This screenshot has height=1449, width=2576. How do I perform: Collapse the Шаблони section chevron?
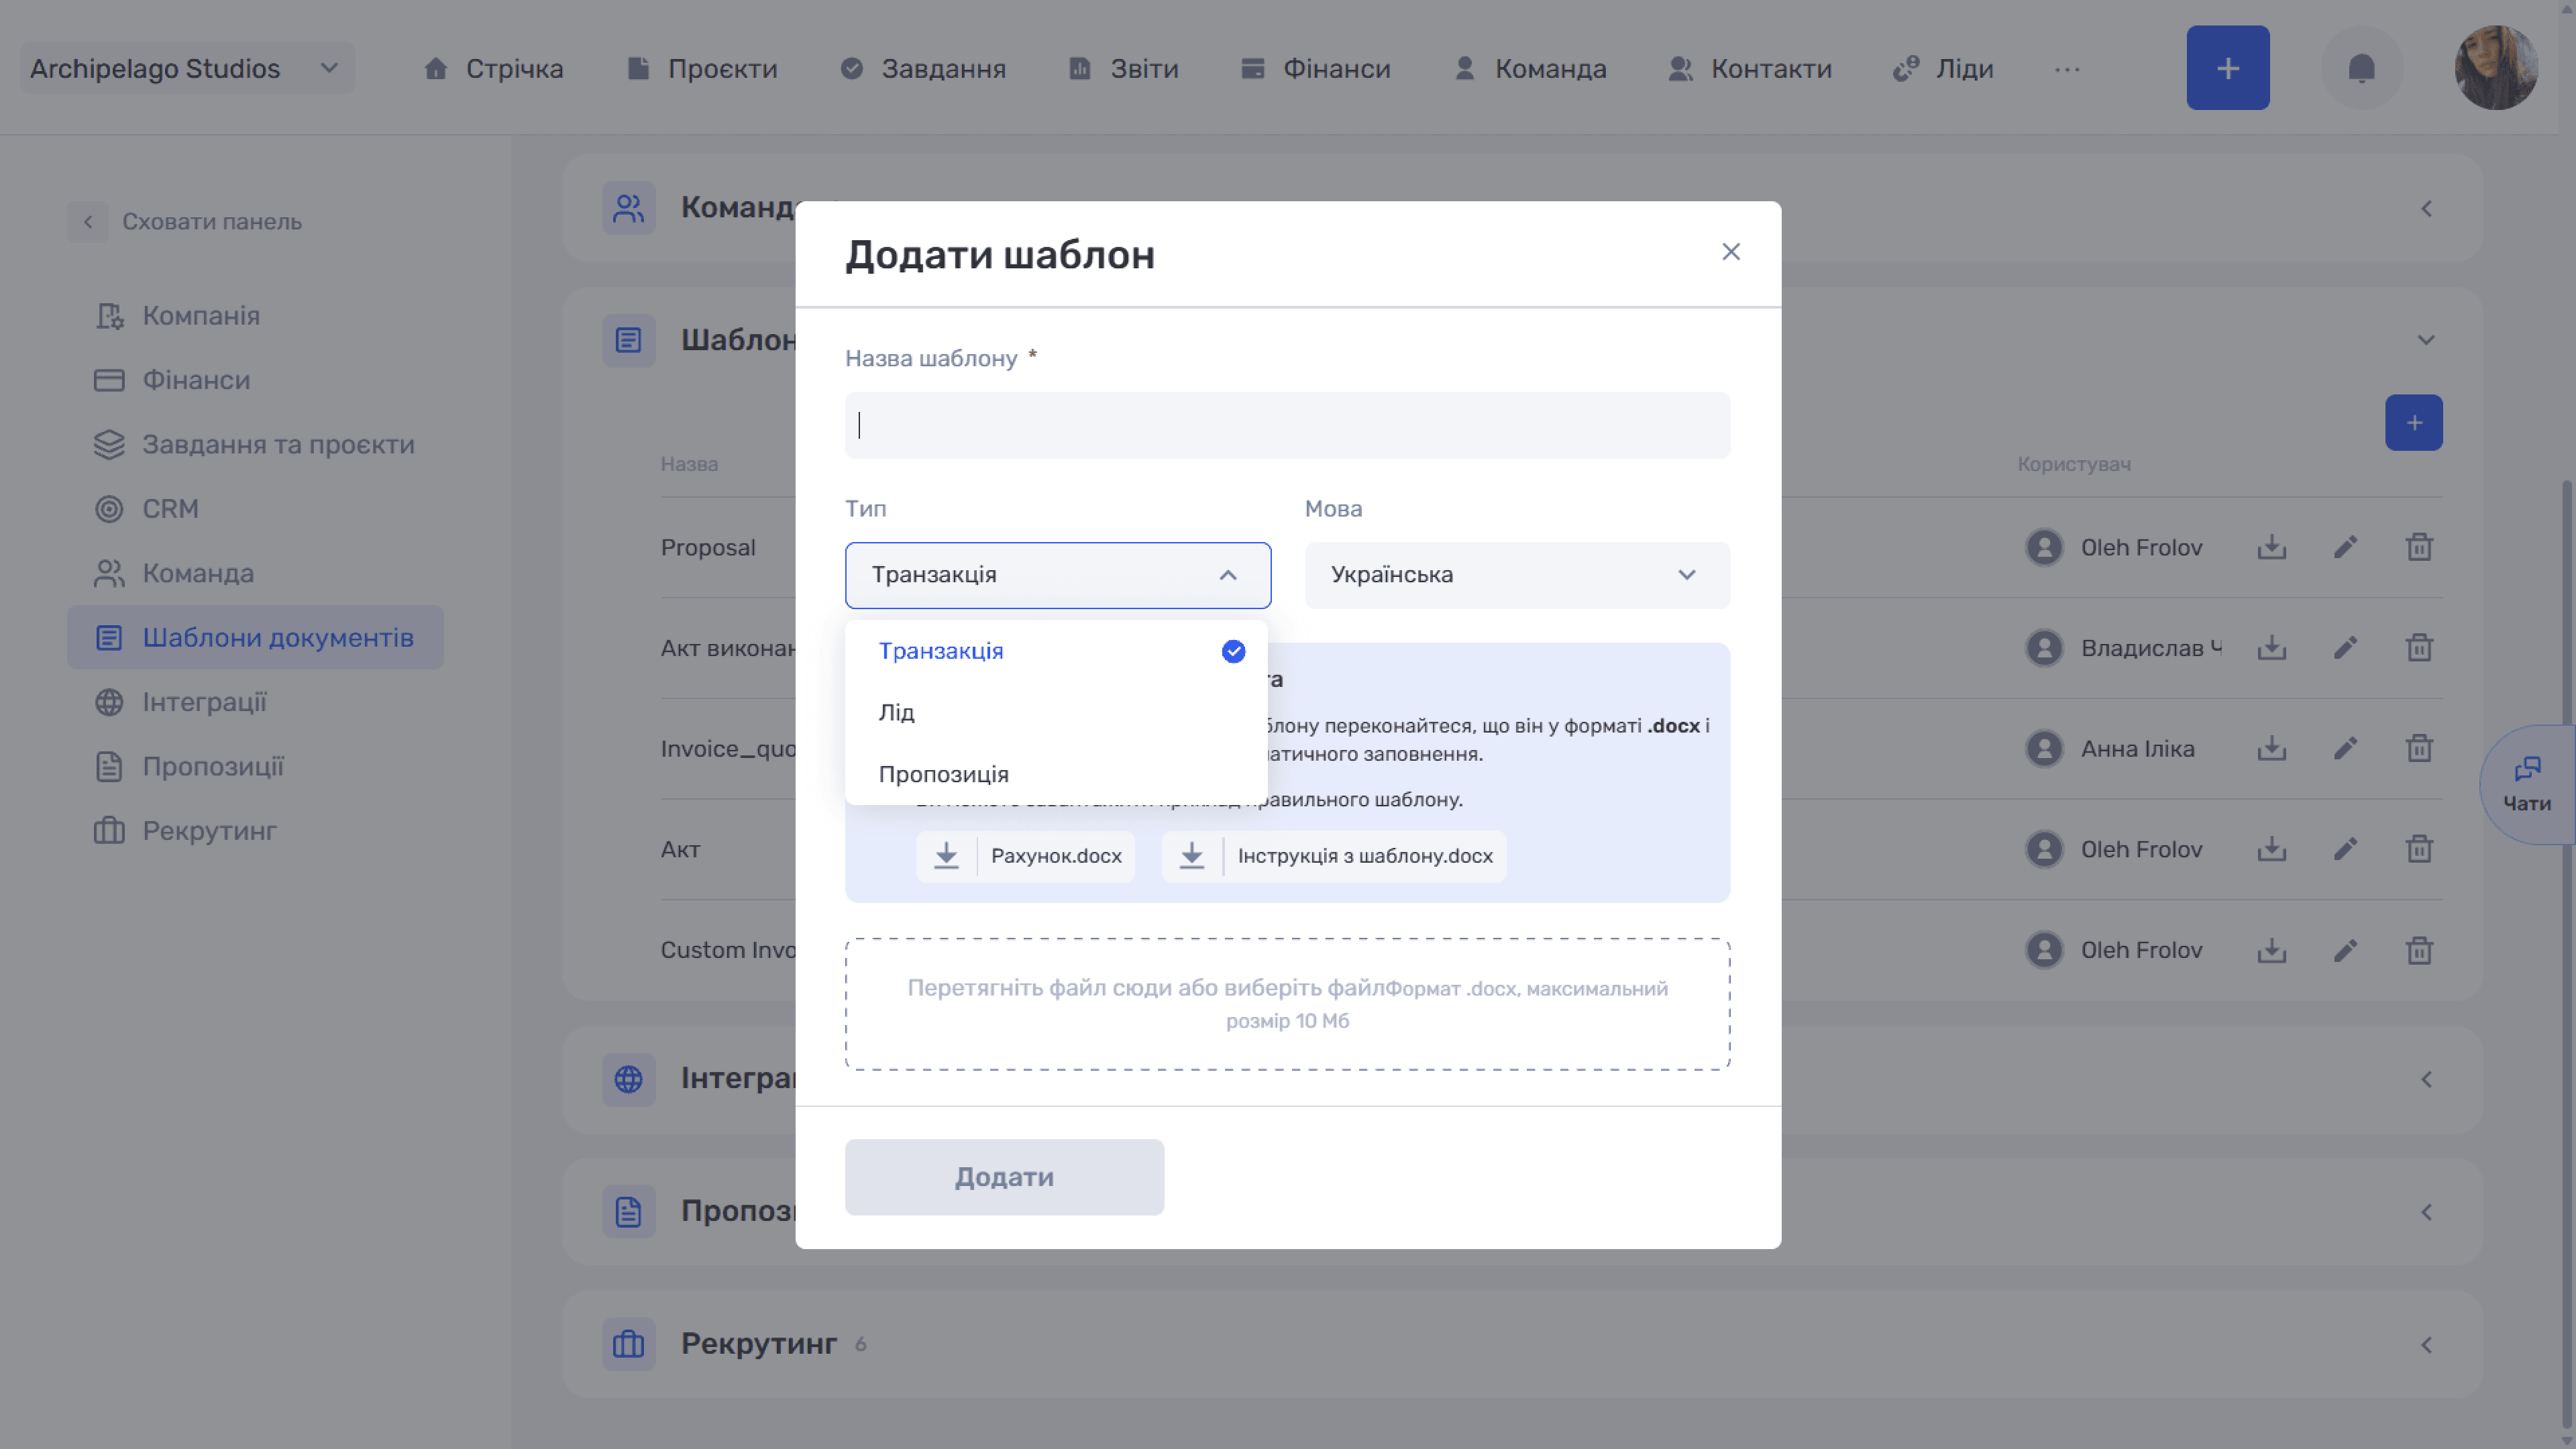(x=2426, y=340)
